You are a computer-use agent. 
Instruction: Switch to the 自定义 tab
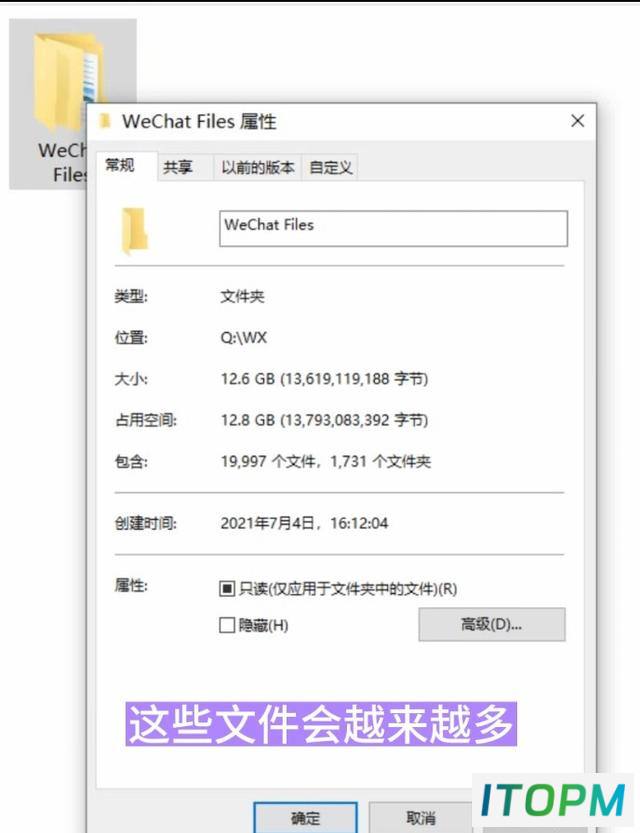tap(330, 167)
